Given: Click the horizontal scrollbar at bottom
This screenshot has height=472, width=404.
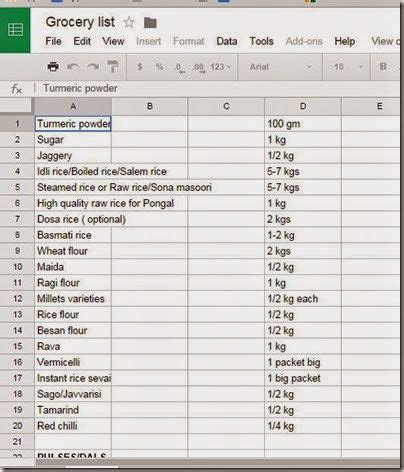Looking at the screenshot, I should [217, 462].
